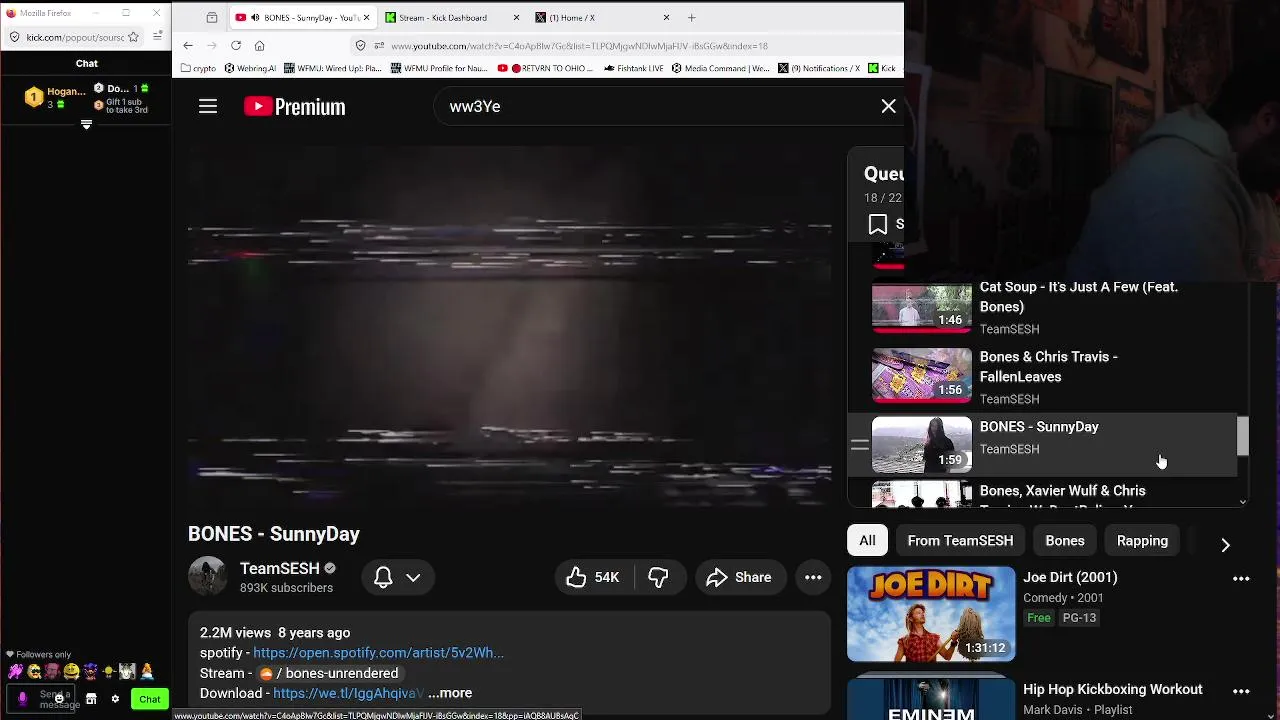Show more filter chips with right arrow
The width and height of the screenshot is (1280, 720).
tap(1225, 545)
